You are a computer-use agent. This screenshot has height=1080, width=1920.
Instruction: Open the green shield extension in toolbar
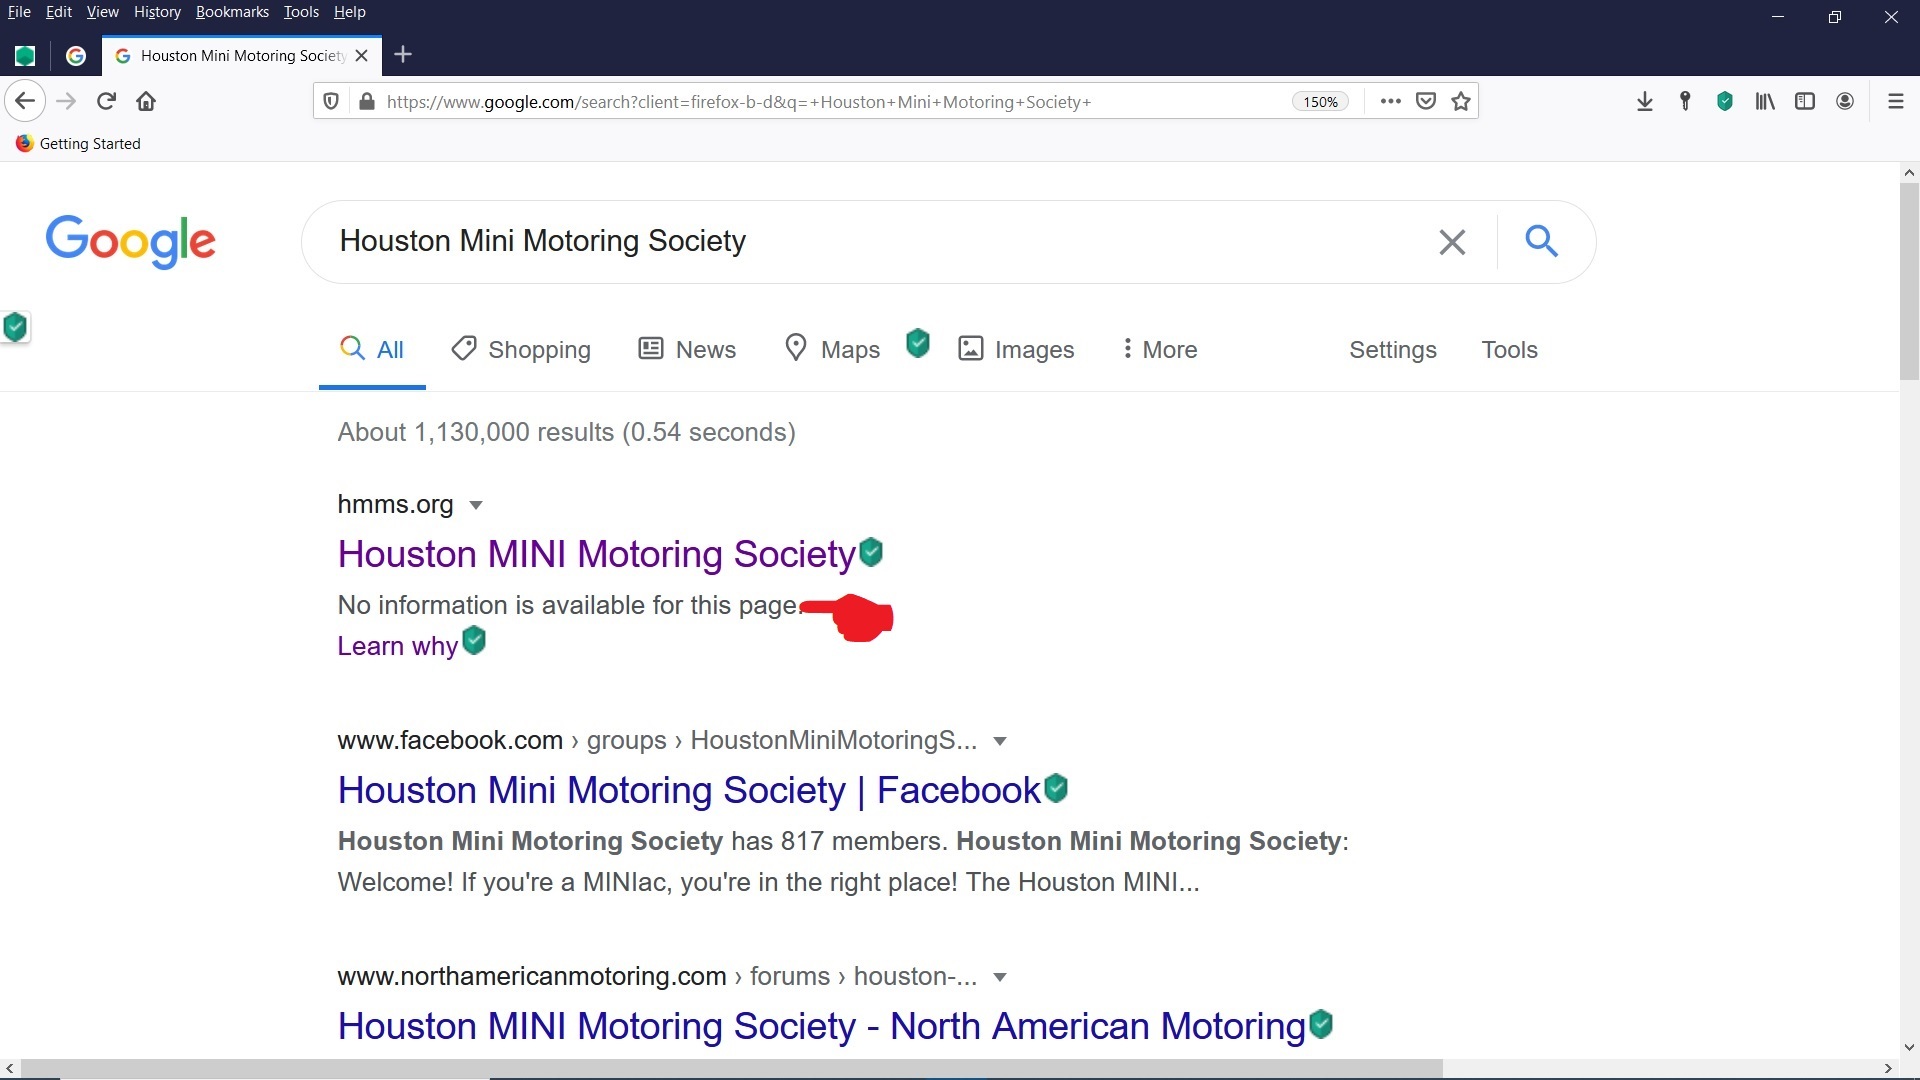coord(1725,101)
